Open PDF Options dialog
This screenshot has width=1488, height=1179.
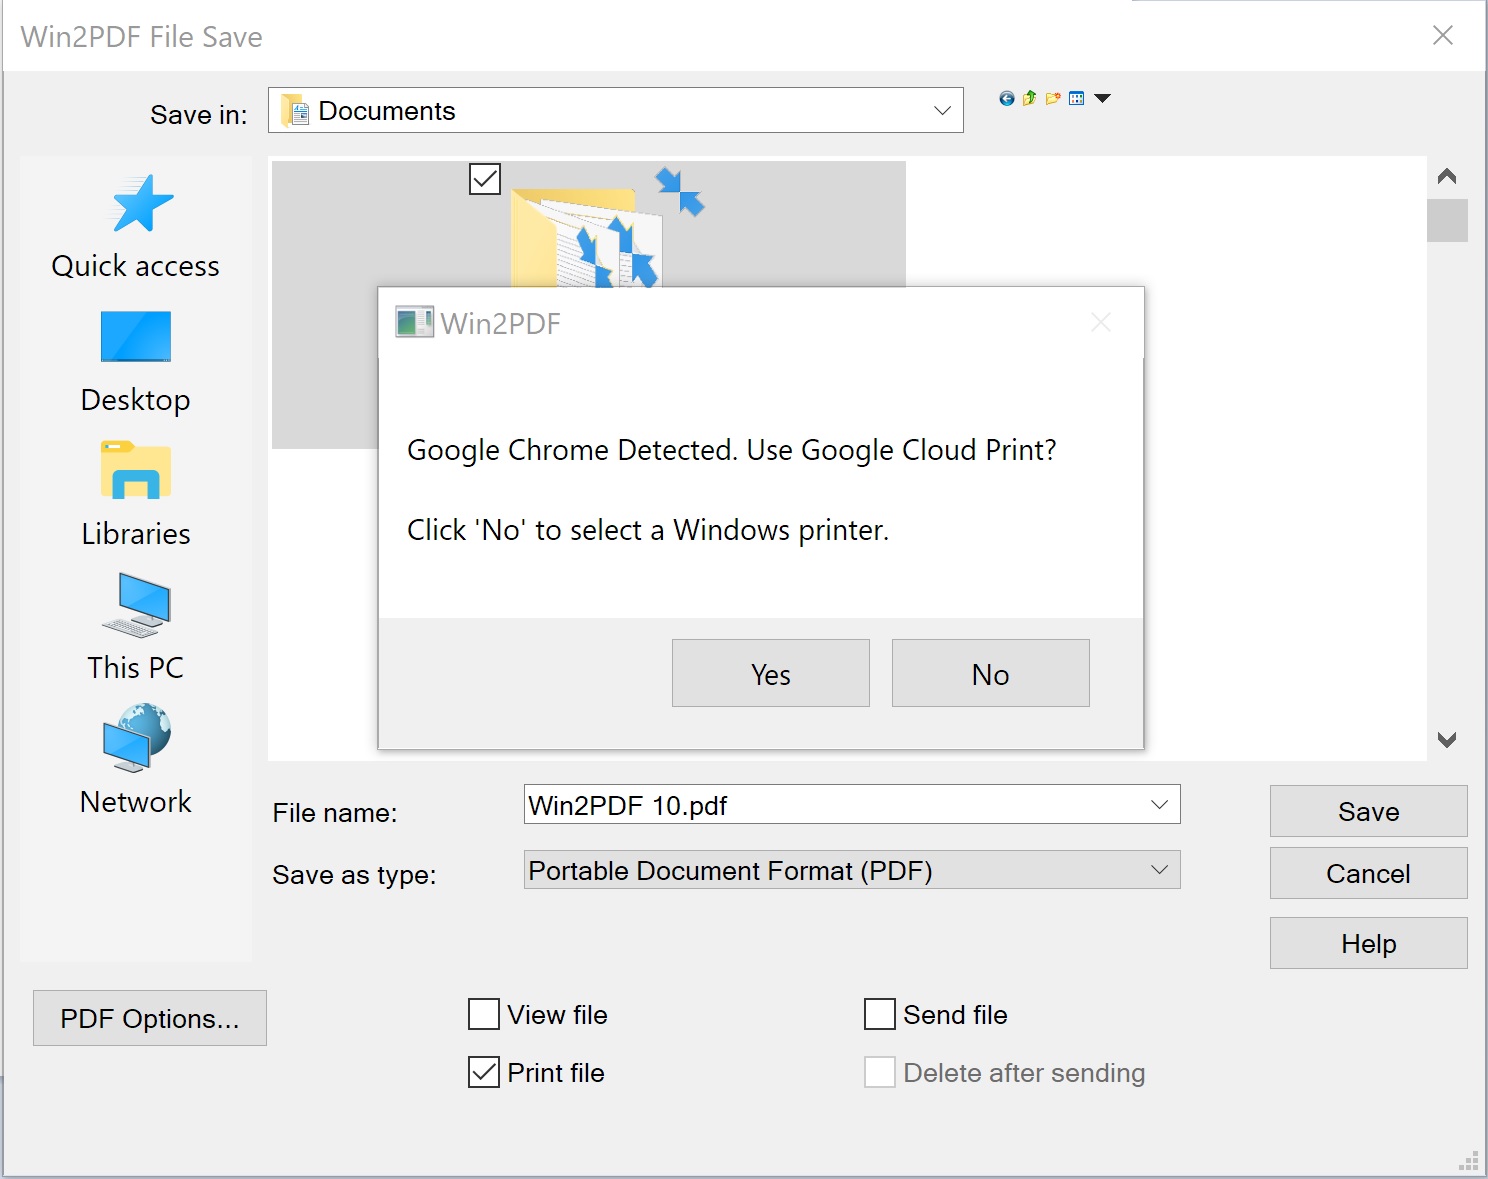point(149,1018)
